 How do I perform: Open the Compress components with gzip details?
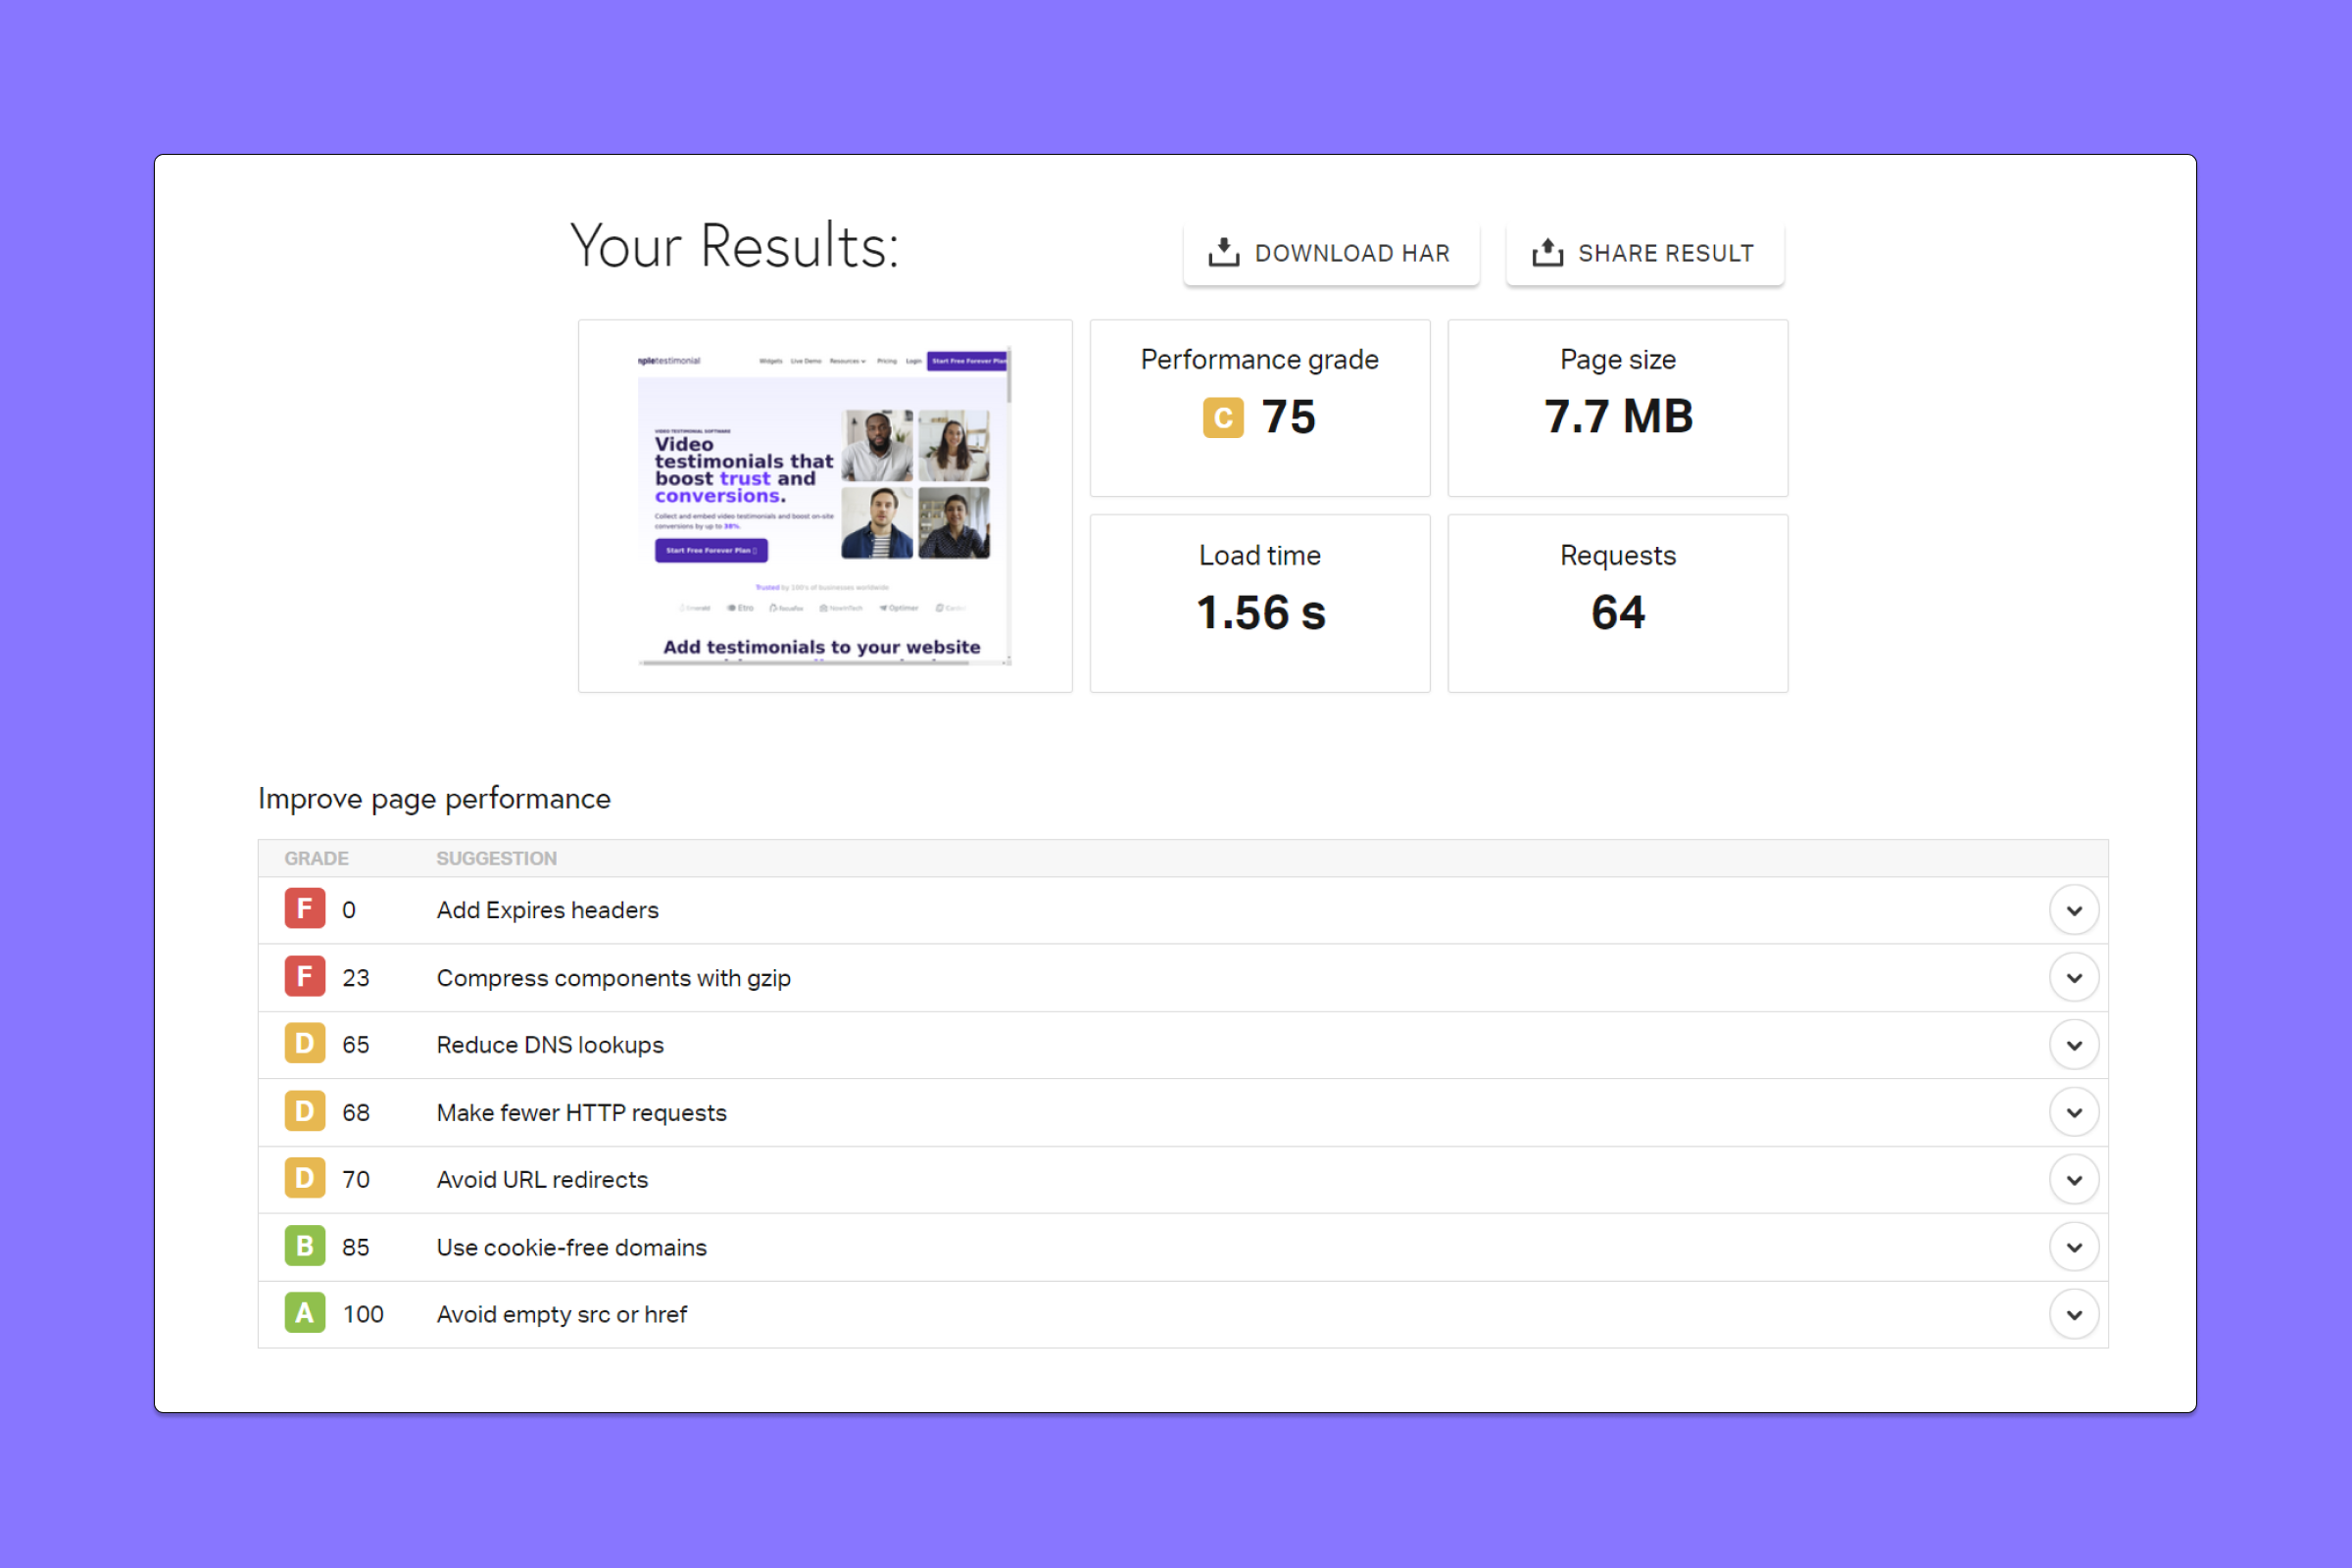pos(2072,978)
